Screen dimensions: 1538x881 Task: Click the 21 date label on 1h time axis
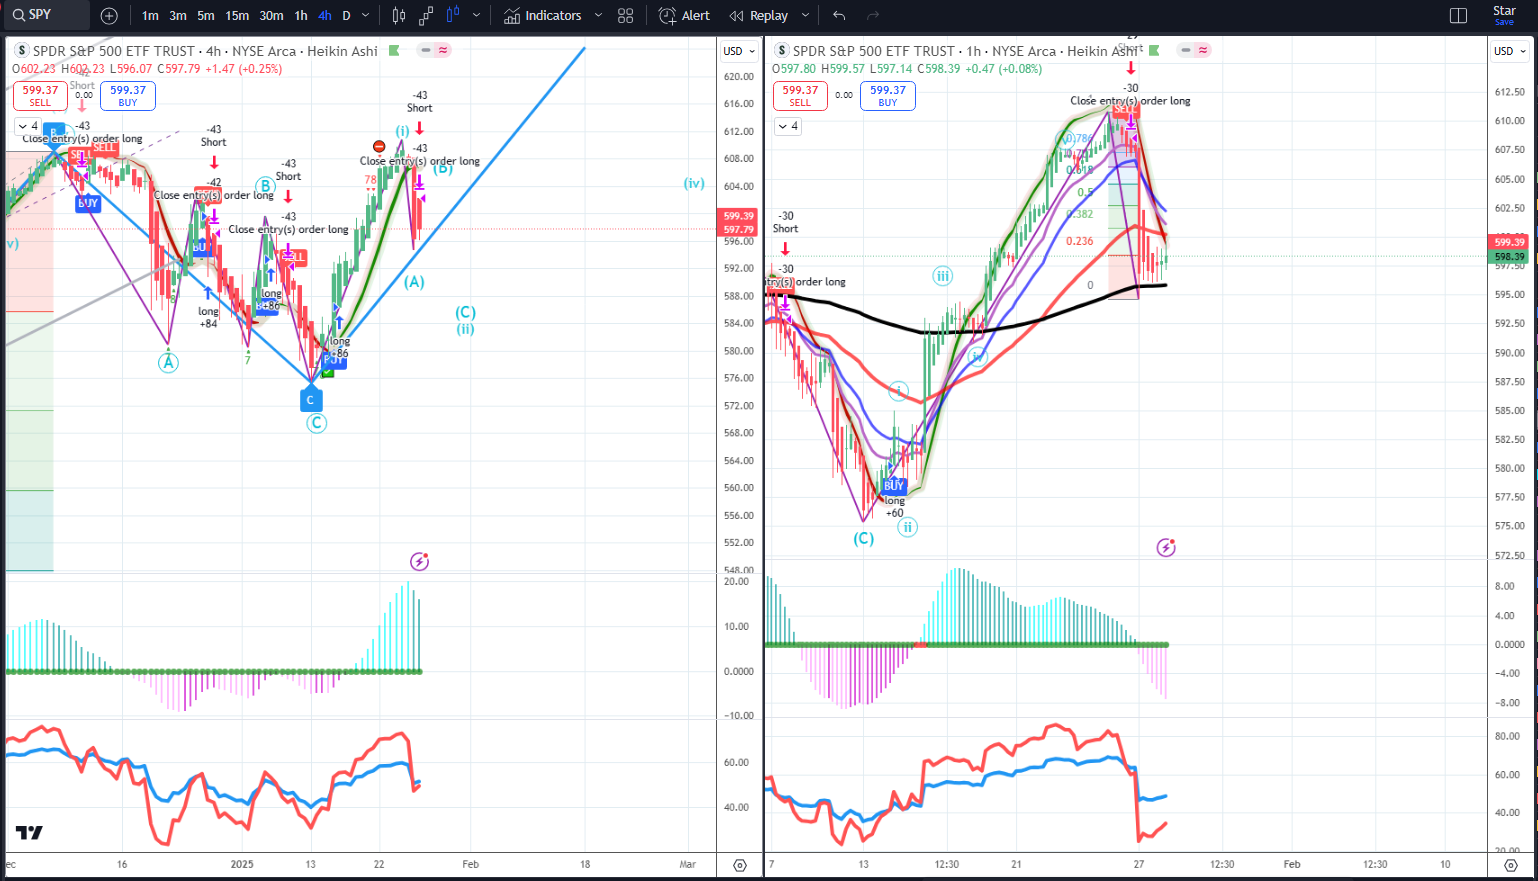[x=1016, y=864]
